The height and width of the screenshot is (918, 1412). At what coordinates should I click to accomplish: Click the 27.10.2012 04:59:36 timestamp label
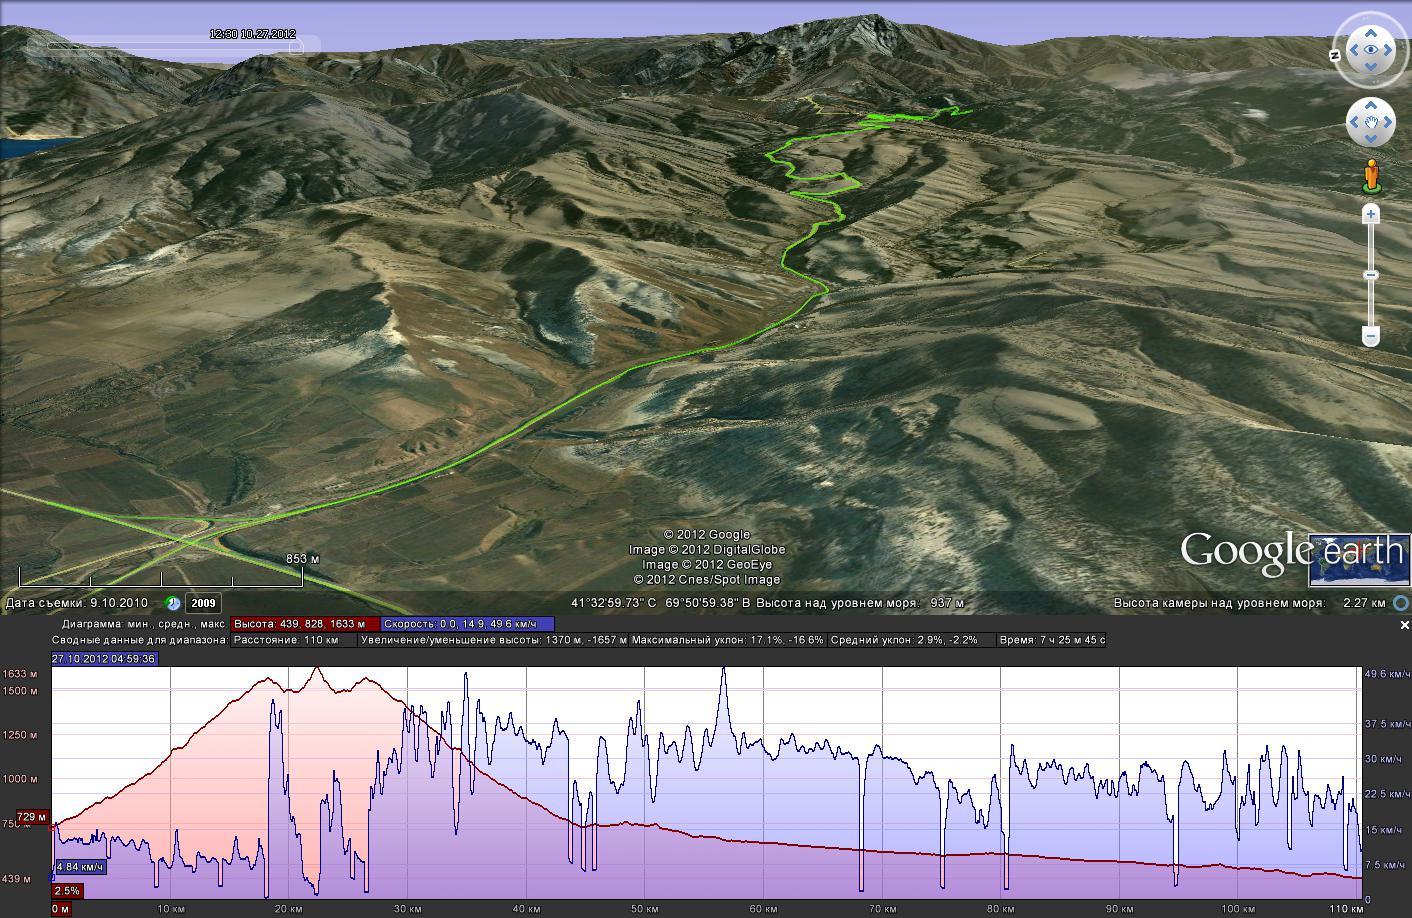point(104,658)
